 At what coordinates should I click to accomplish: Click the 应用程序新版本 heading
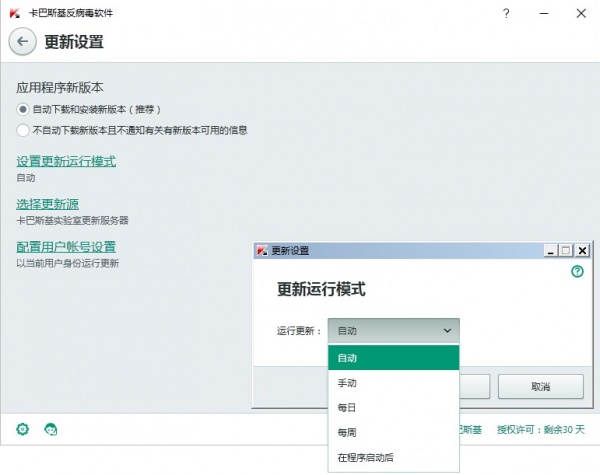(x=60, y=88)
